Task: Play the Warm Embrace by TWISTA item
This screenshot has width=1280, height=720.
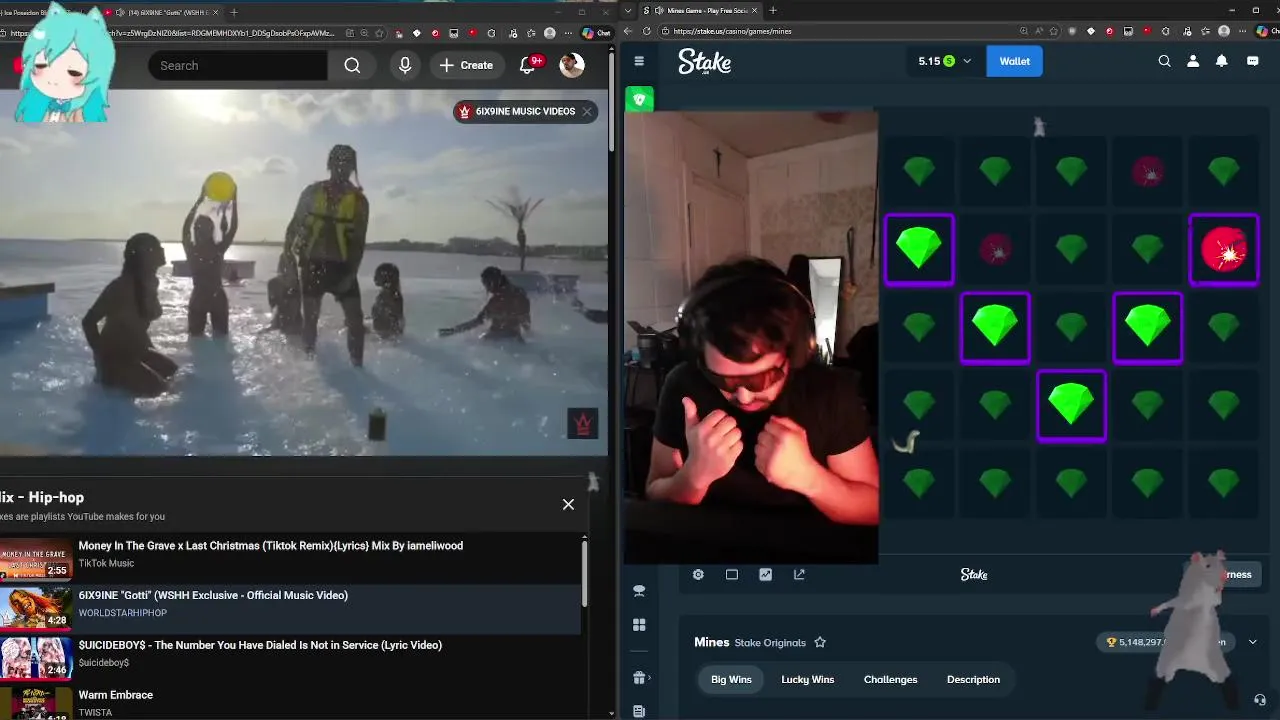Action: pos(290,702)
